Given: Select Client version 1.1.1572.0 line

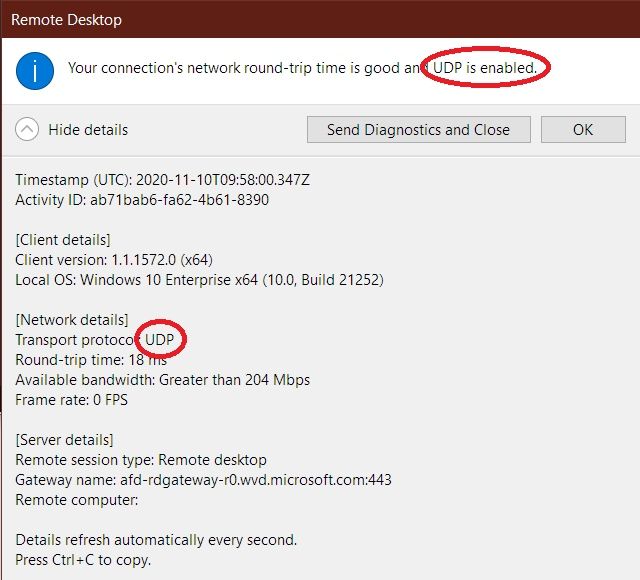Looking at the screenshot, I should click(x=114, y=260).
